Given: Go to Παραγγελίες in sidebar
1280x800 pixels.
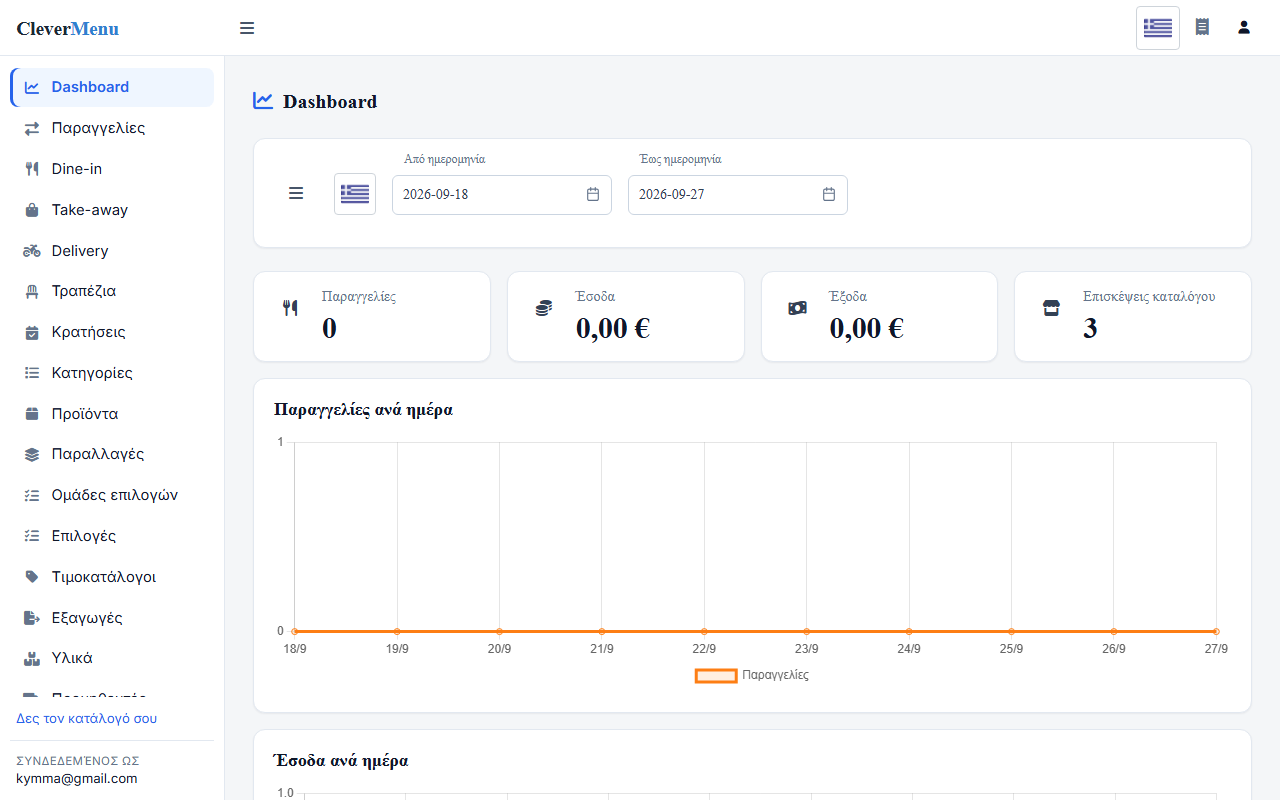Looking at the screenshot, I should click(x=112, y=128).
